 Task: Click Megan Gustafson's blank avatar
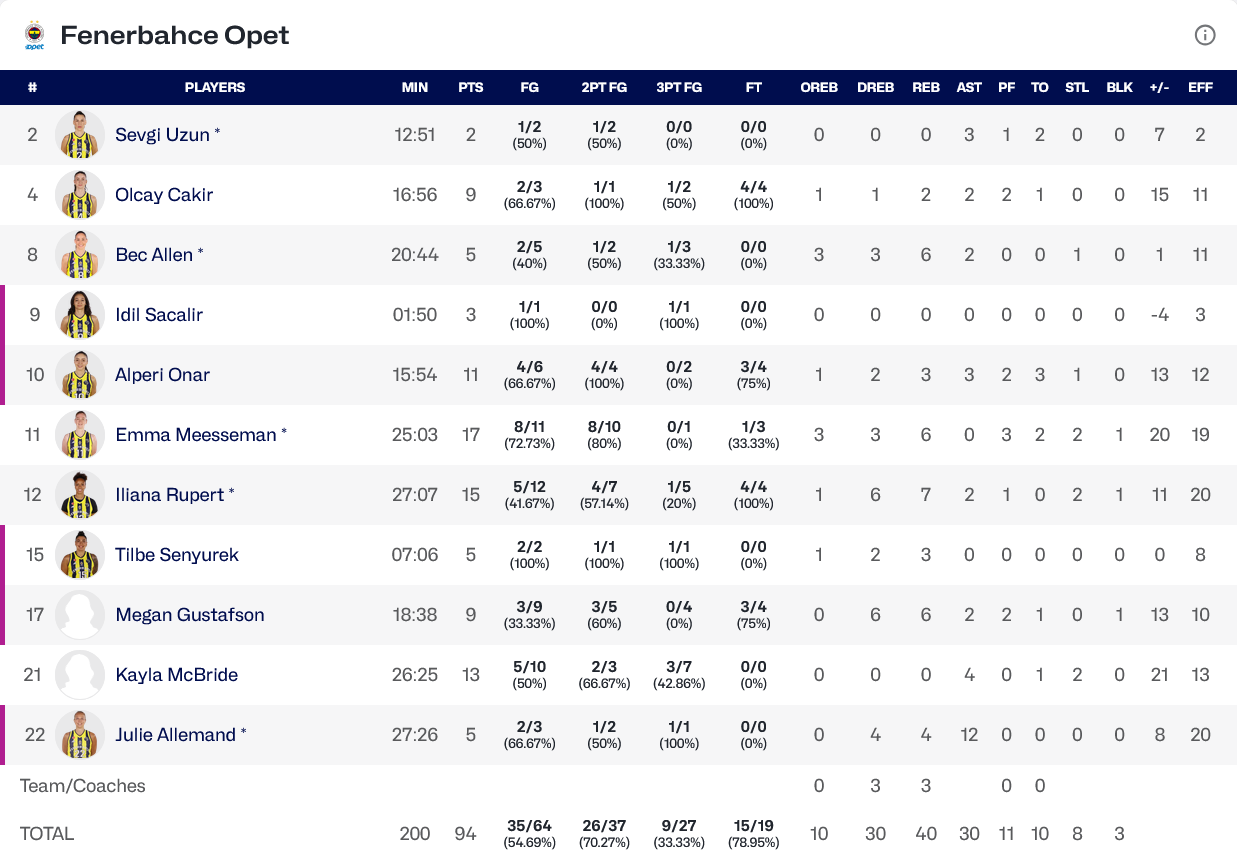[x=80, y=615]
